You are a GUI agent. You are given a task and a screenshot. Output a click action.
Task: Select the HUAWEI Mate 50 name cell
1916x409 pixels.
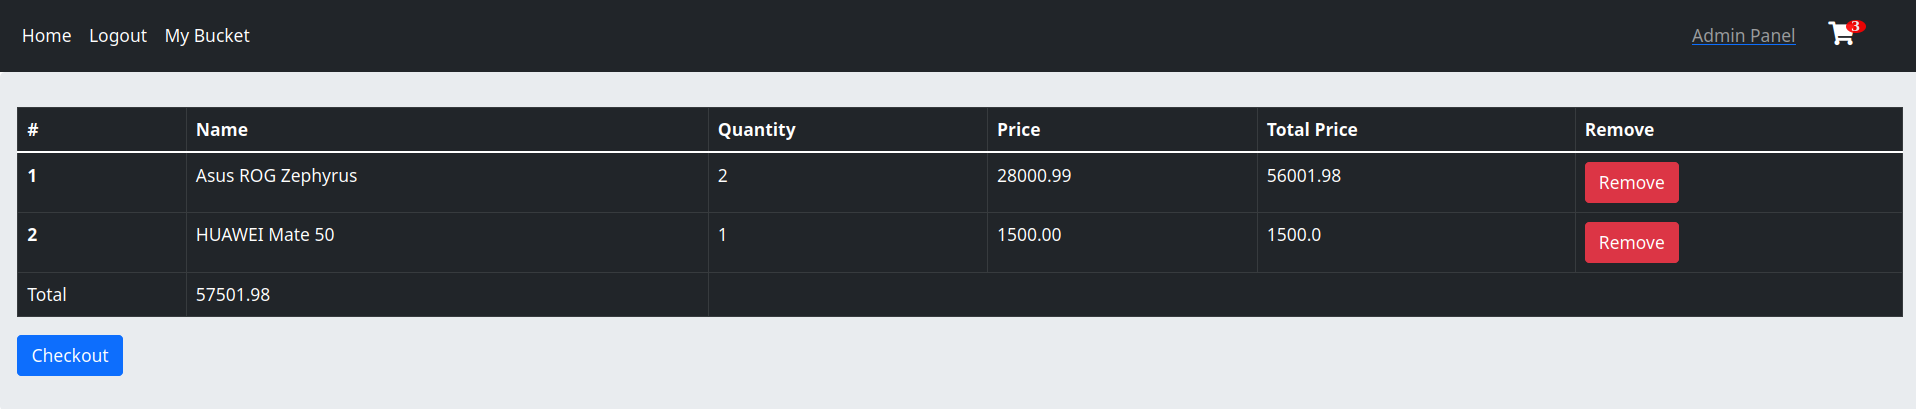[x=447, y=243]
